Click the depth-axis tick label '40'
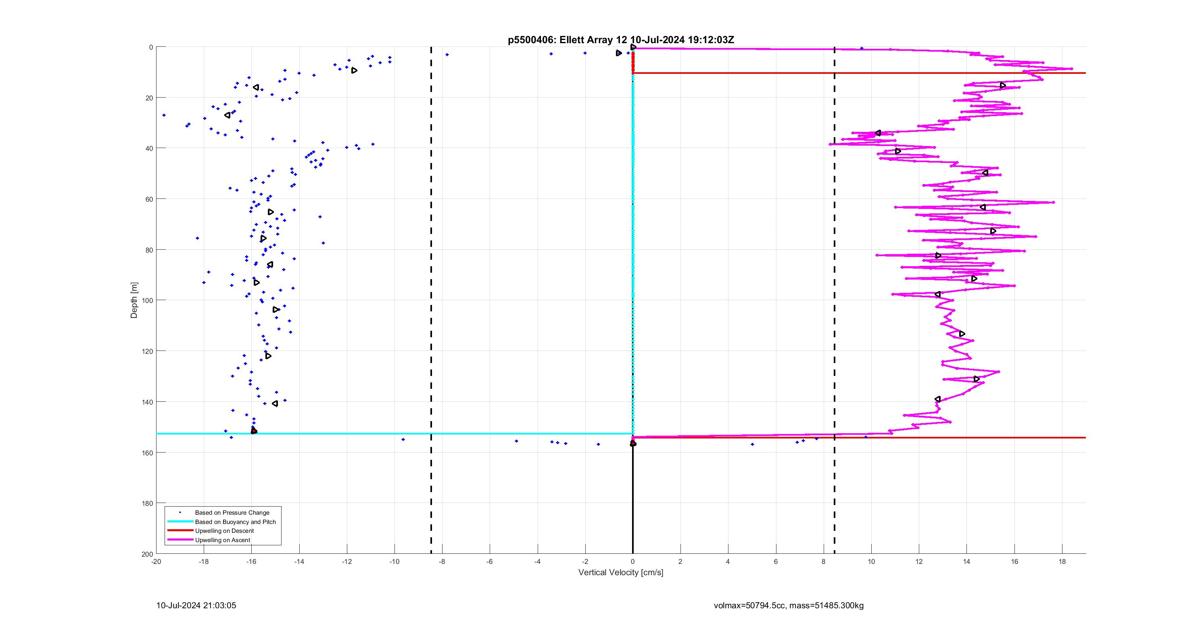The height and width of the screenshot is (622, 1200). click(x=147, y=148)
